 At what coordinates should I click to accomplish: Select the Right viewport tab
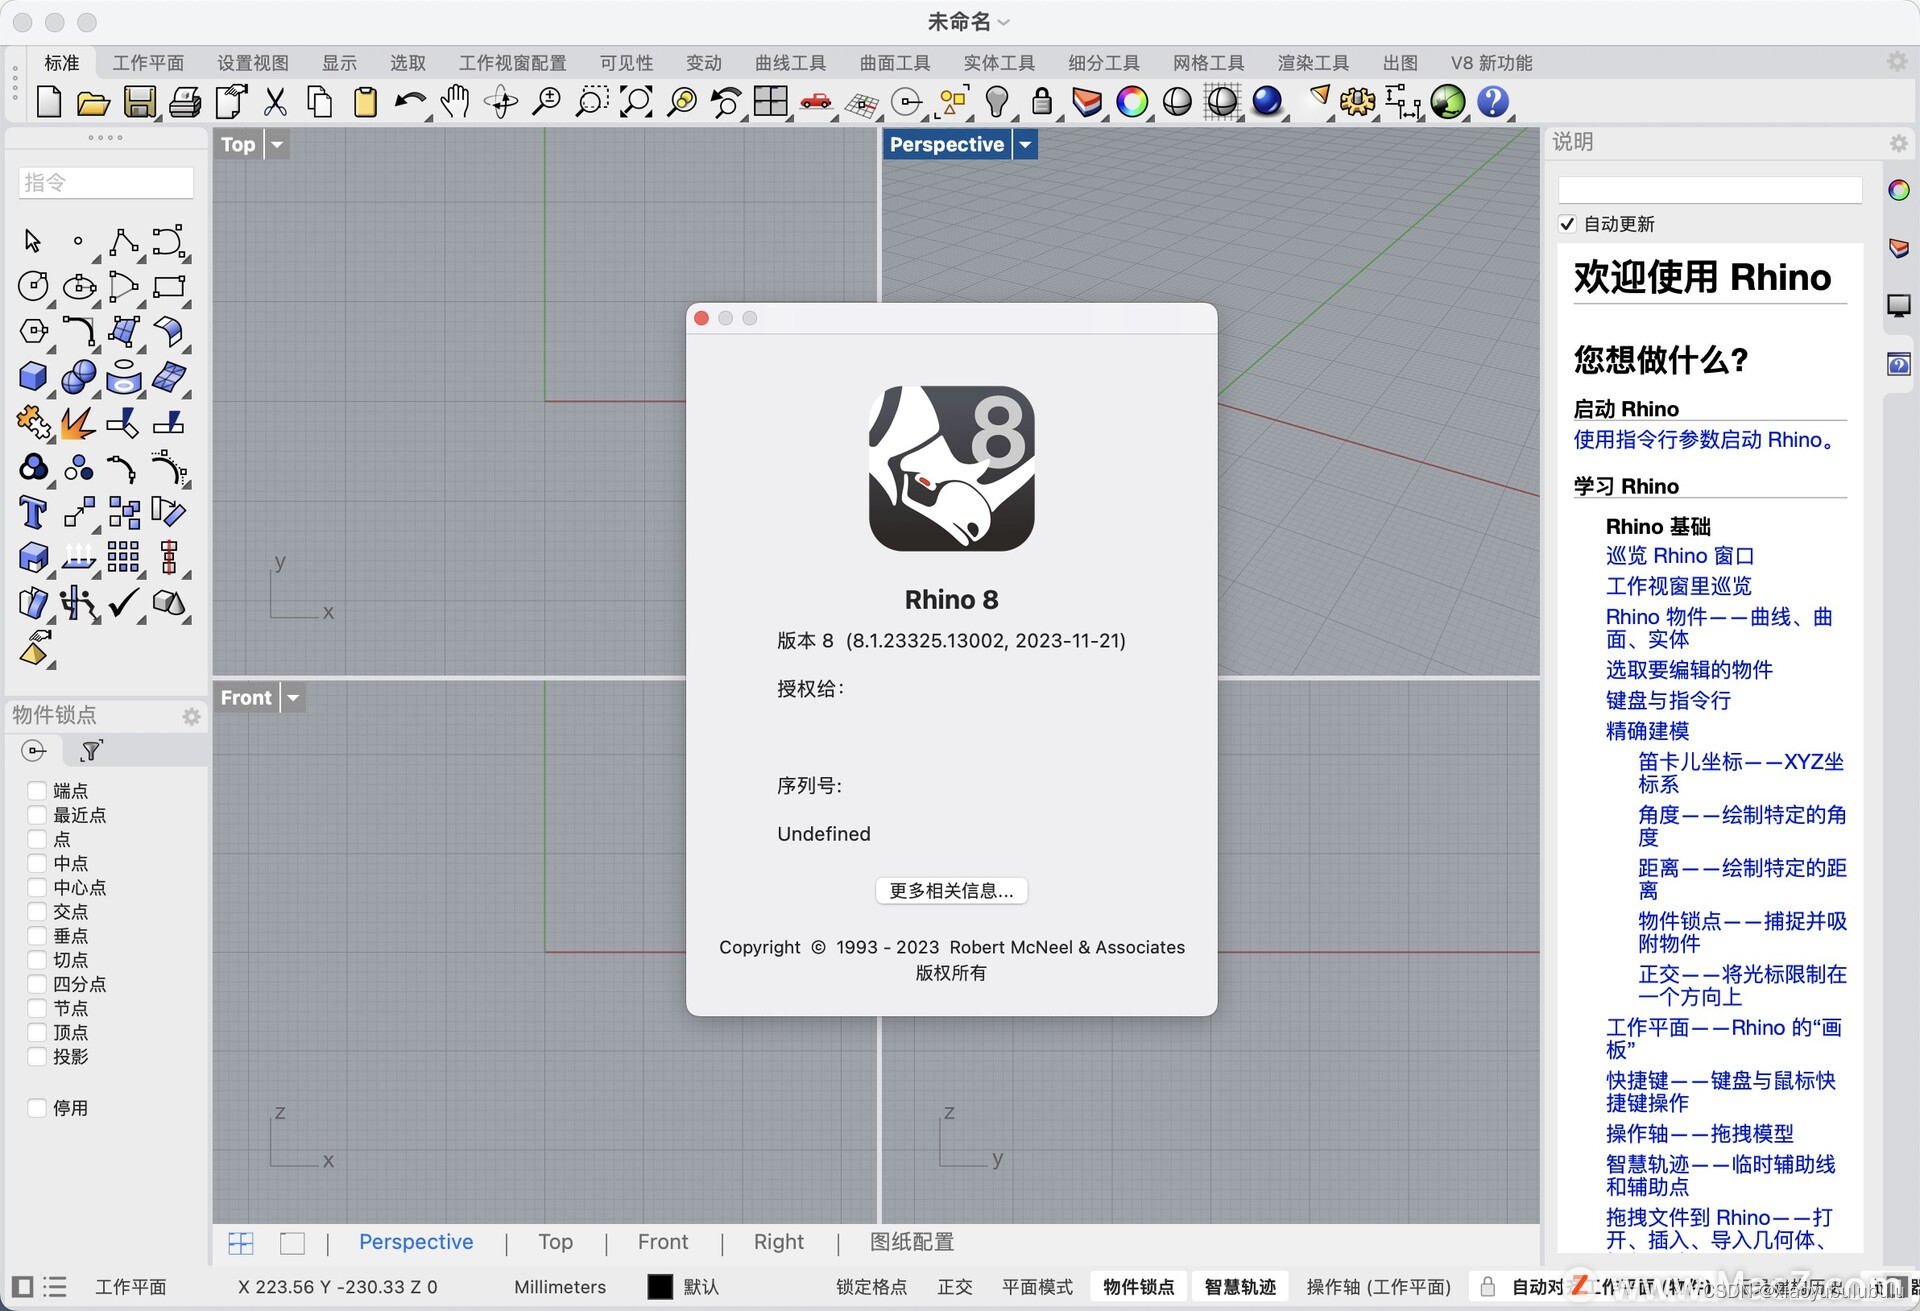point(778,1242)
